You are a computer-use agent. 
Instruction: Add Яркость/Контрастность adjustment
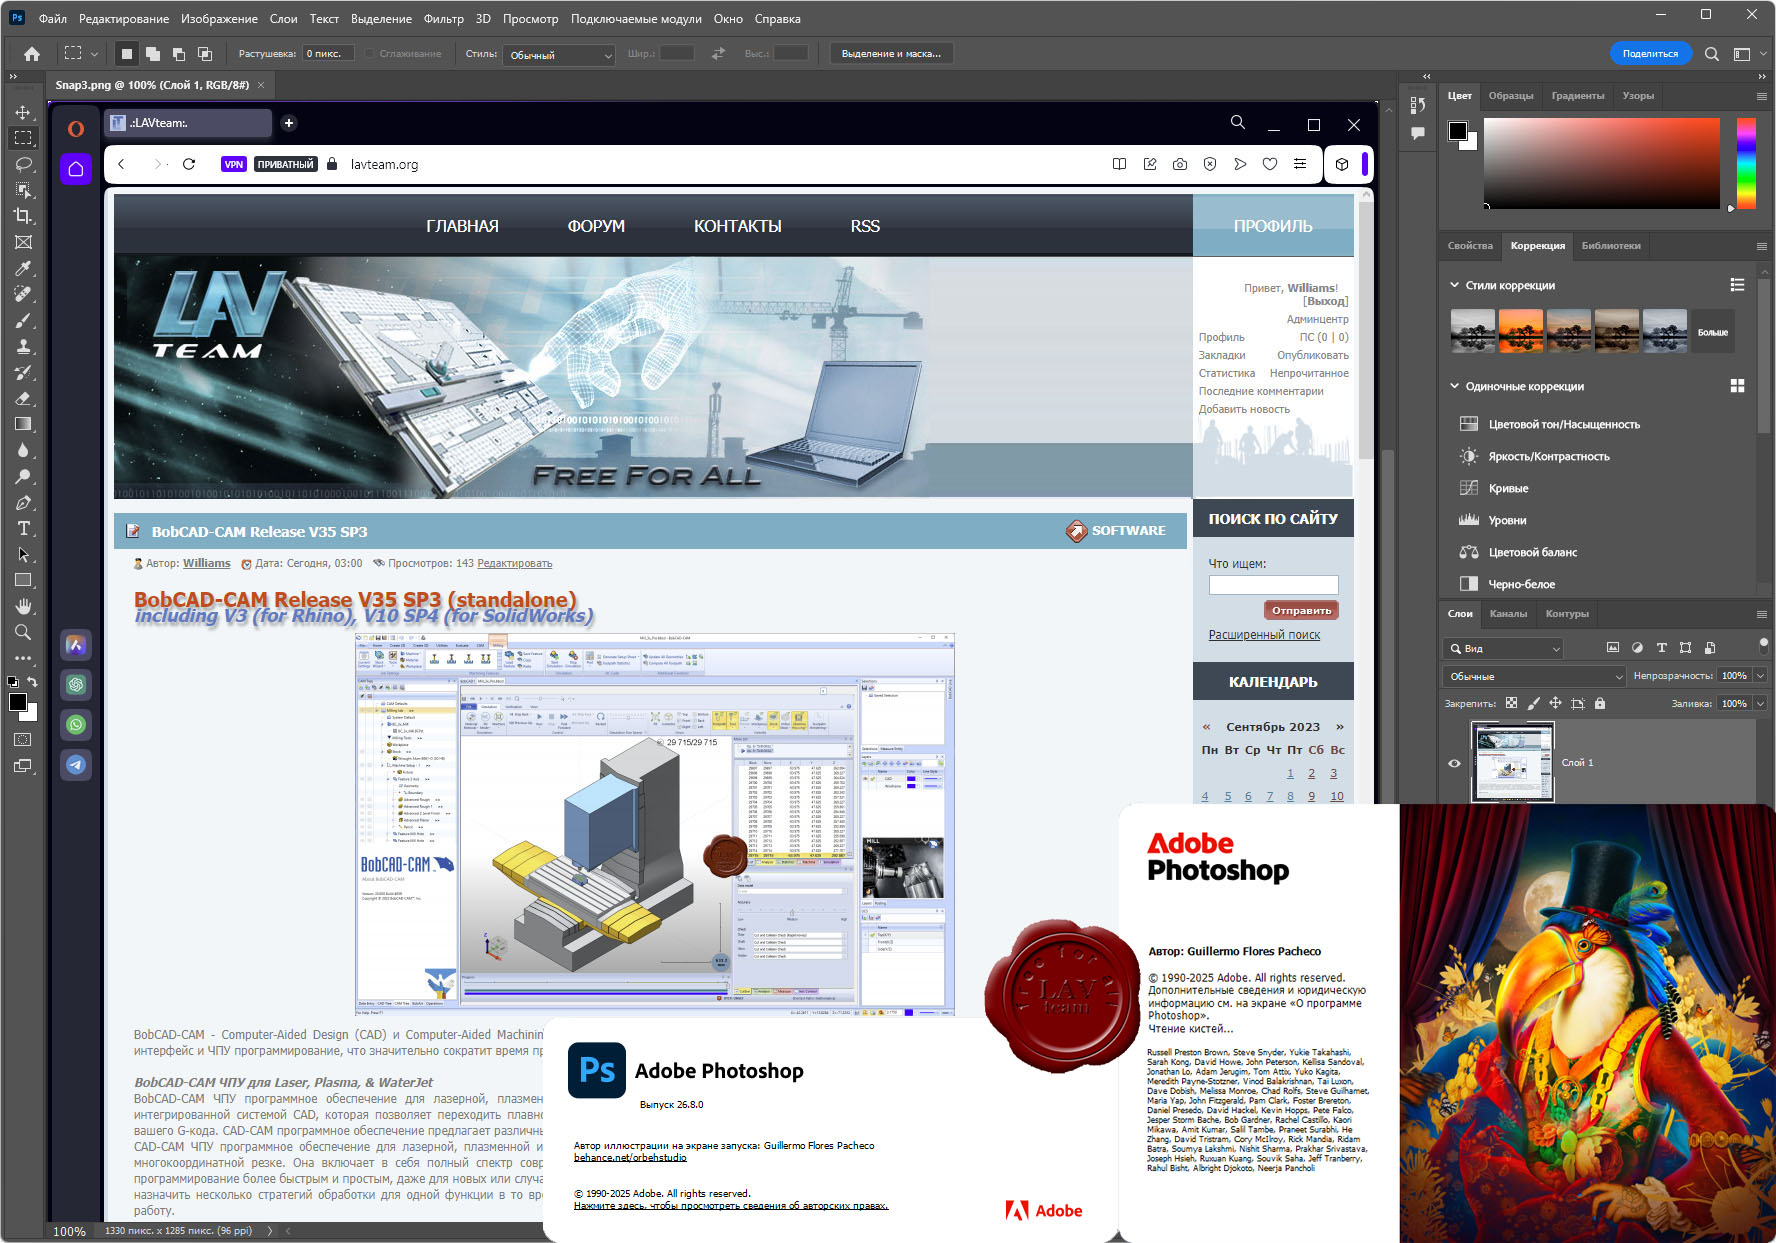[1548, 456]
